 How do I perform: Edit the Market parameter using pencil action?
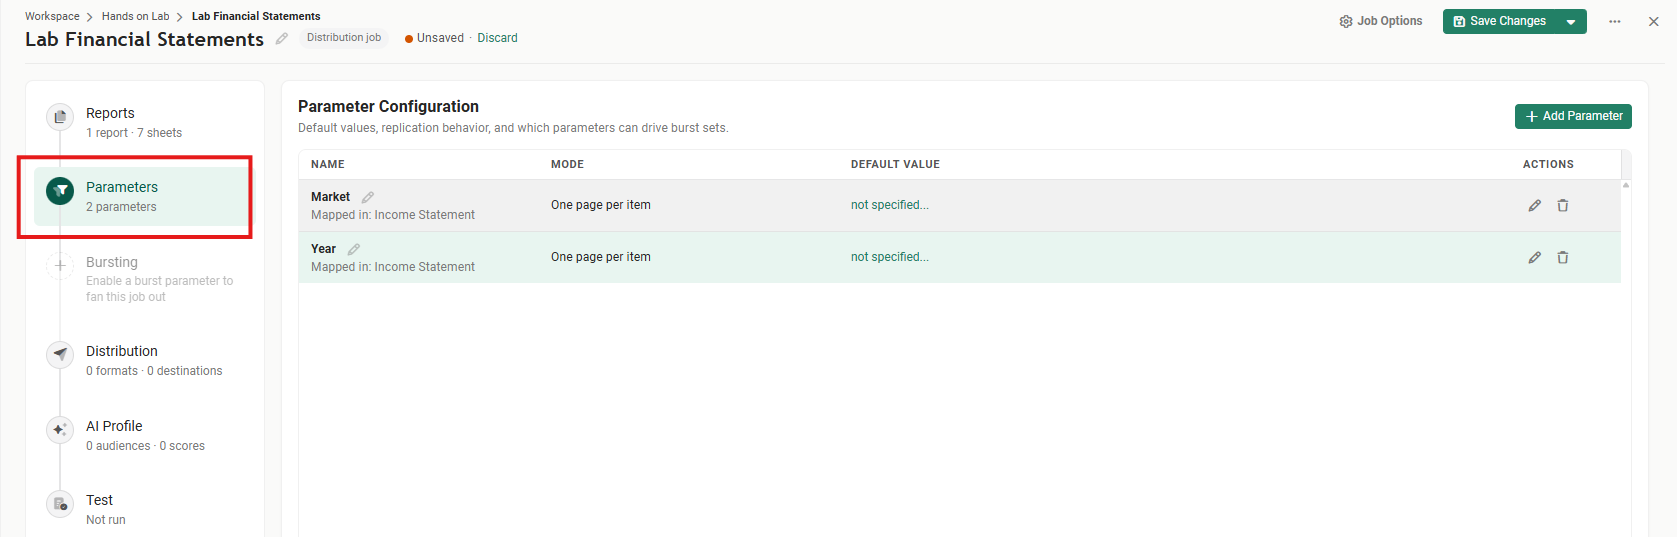click(1534, 205)
